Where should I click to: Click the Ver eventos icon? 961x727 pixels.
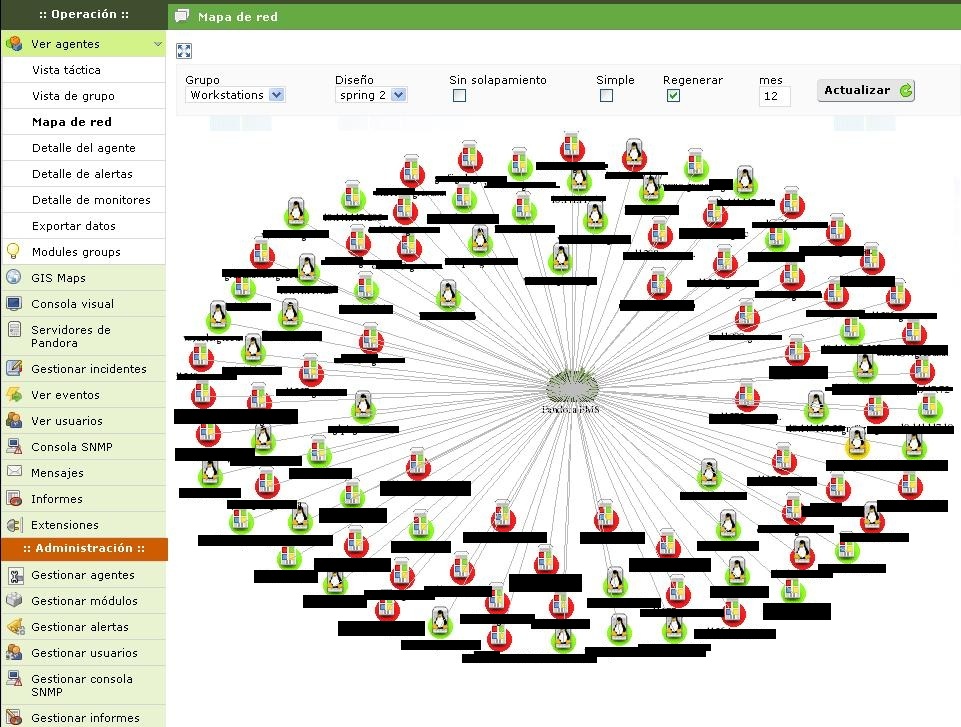(14, 395)
